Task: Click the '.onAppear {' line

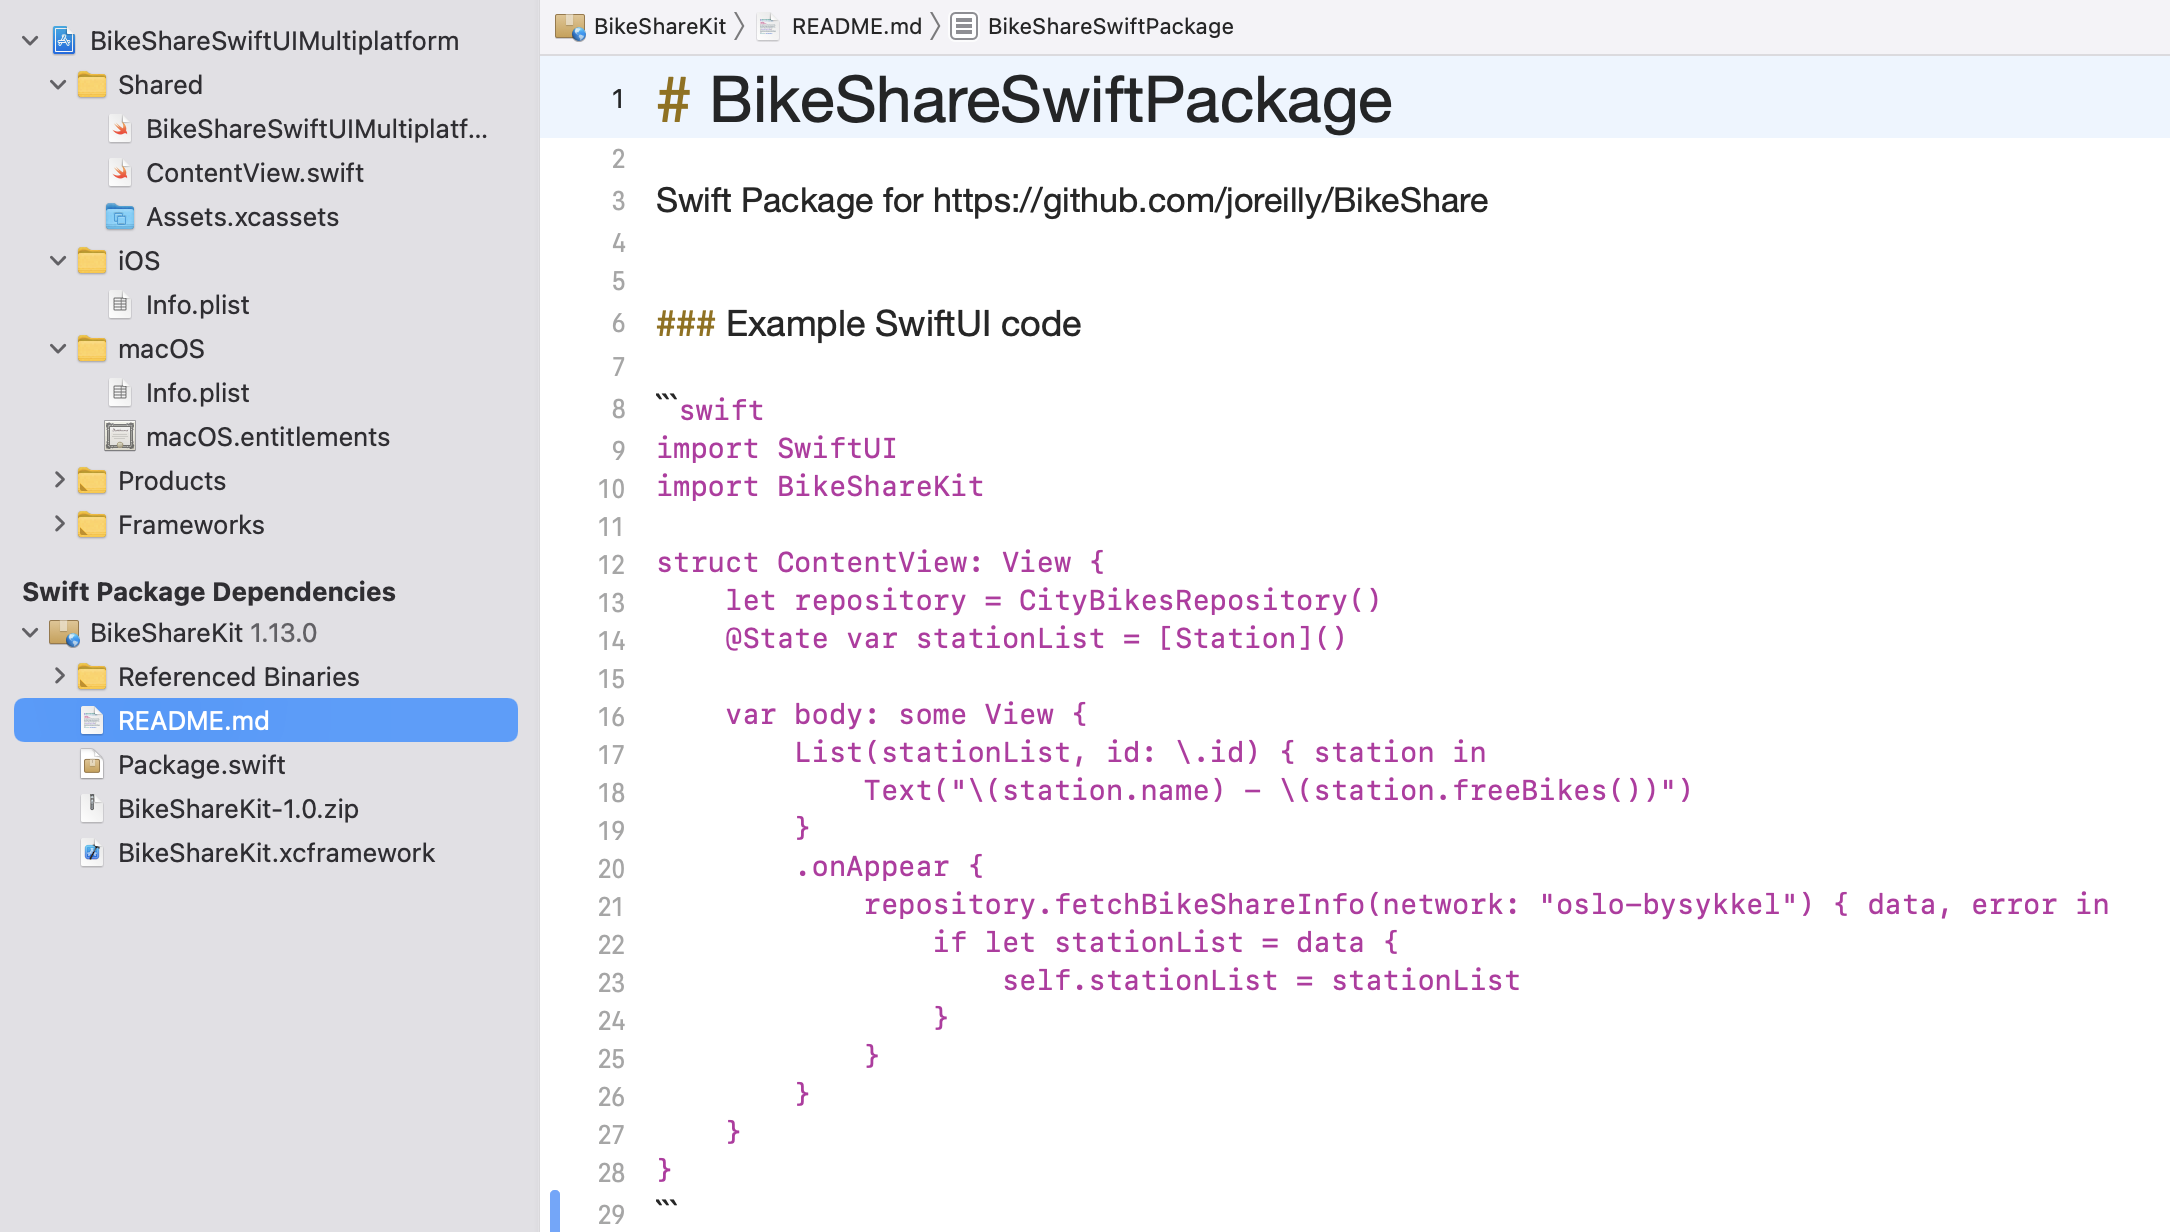Action: tap(889, 867)
